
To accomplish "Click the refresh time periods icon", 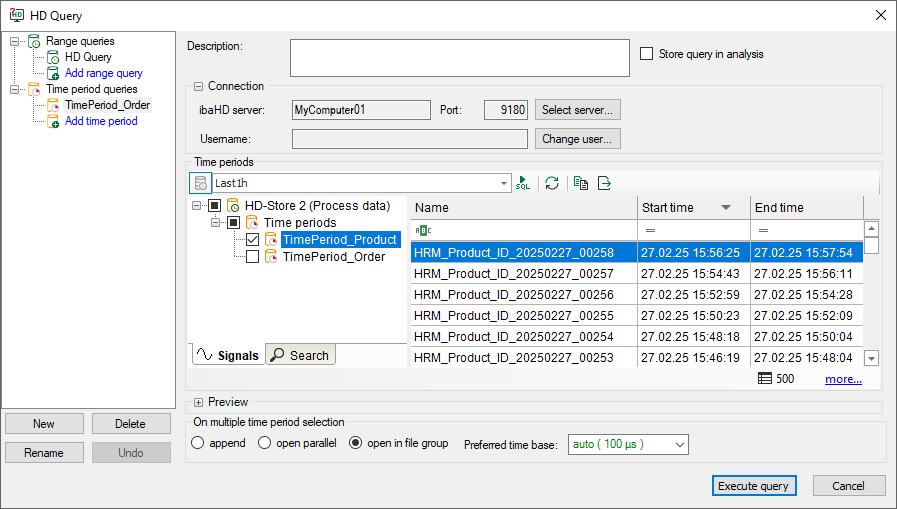I will [552, 183].
